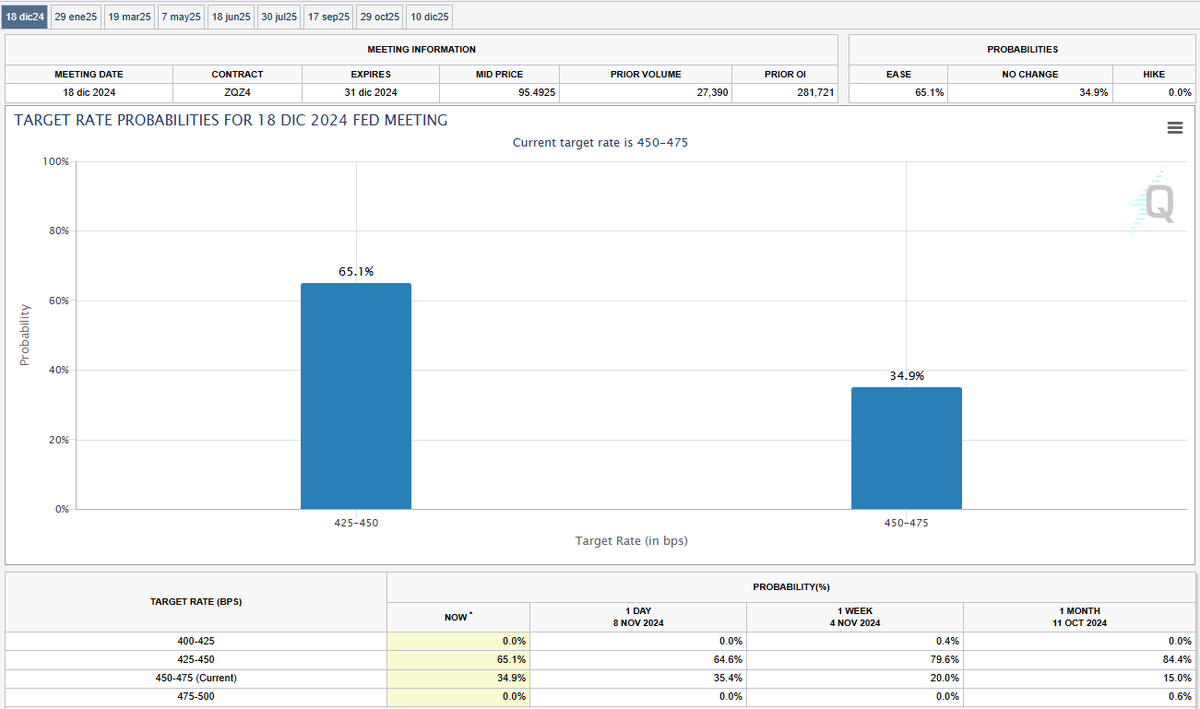The image size is (1200, 709).
Task: Select the 18 dic24 meeting tab
Action: pos(25,17)
